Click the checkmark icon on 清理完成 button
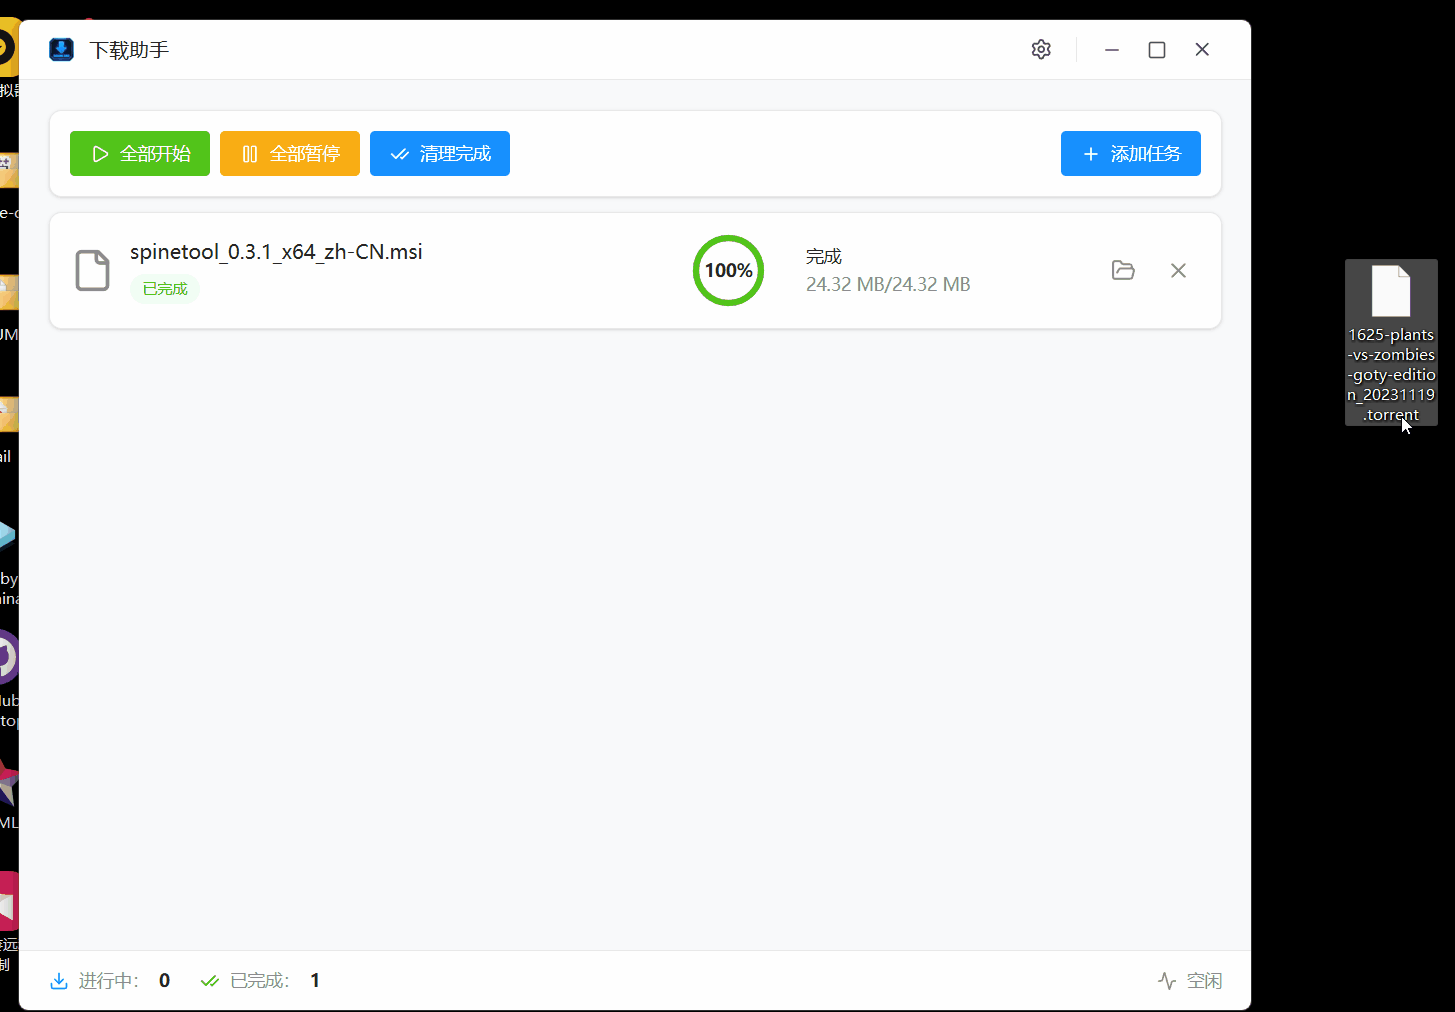 [x=400, y=153]
